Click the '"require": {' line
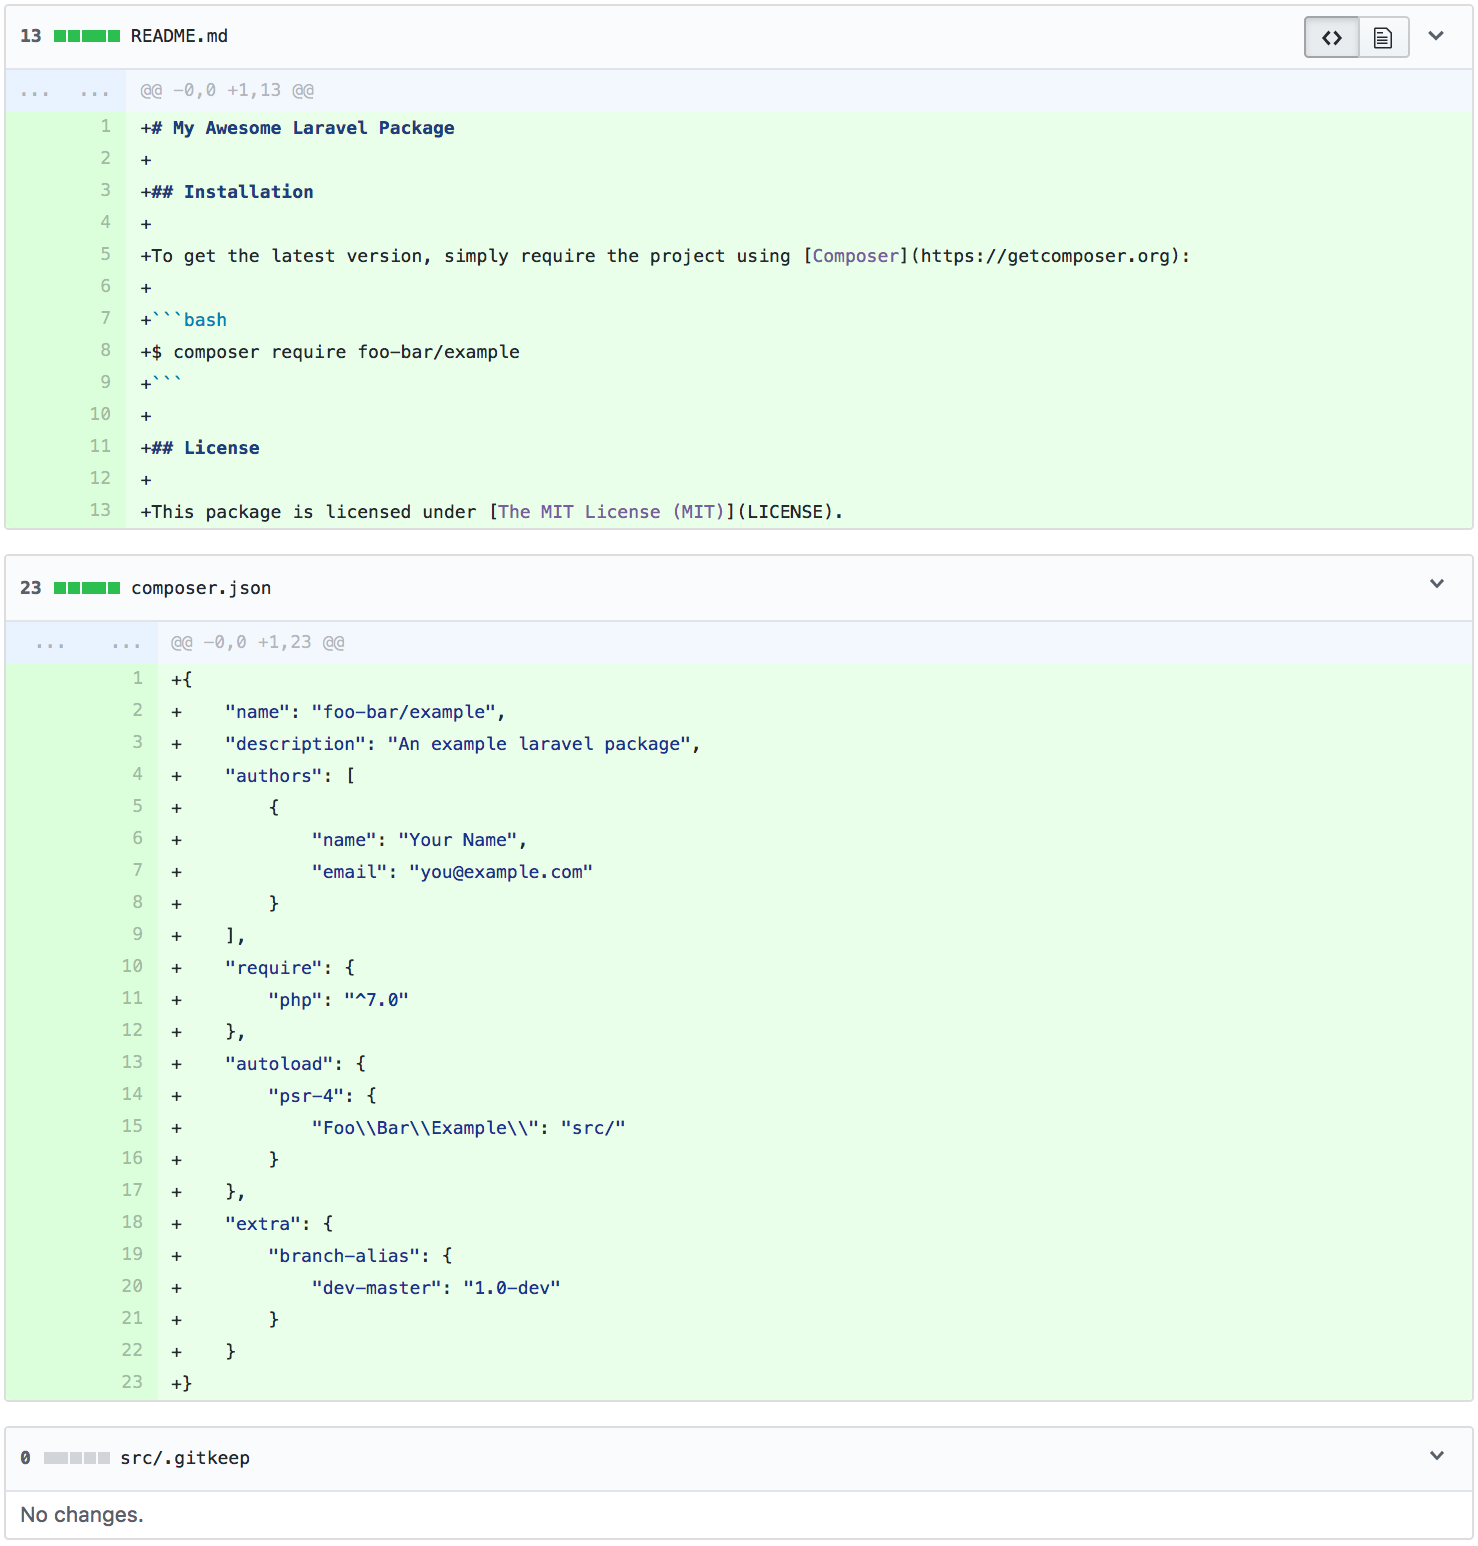This screenshot has width=1478, height=1546. click(x=290, y=968)
